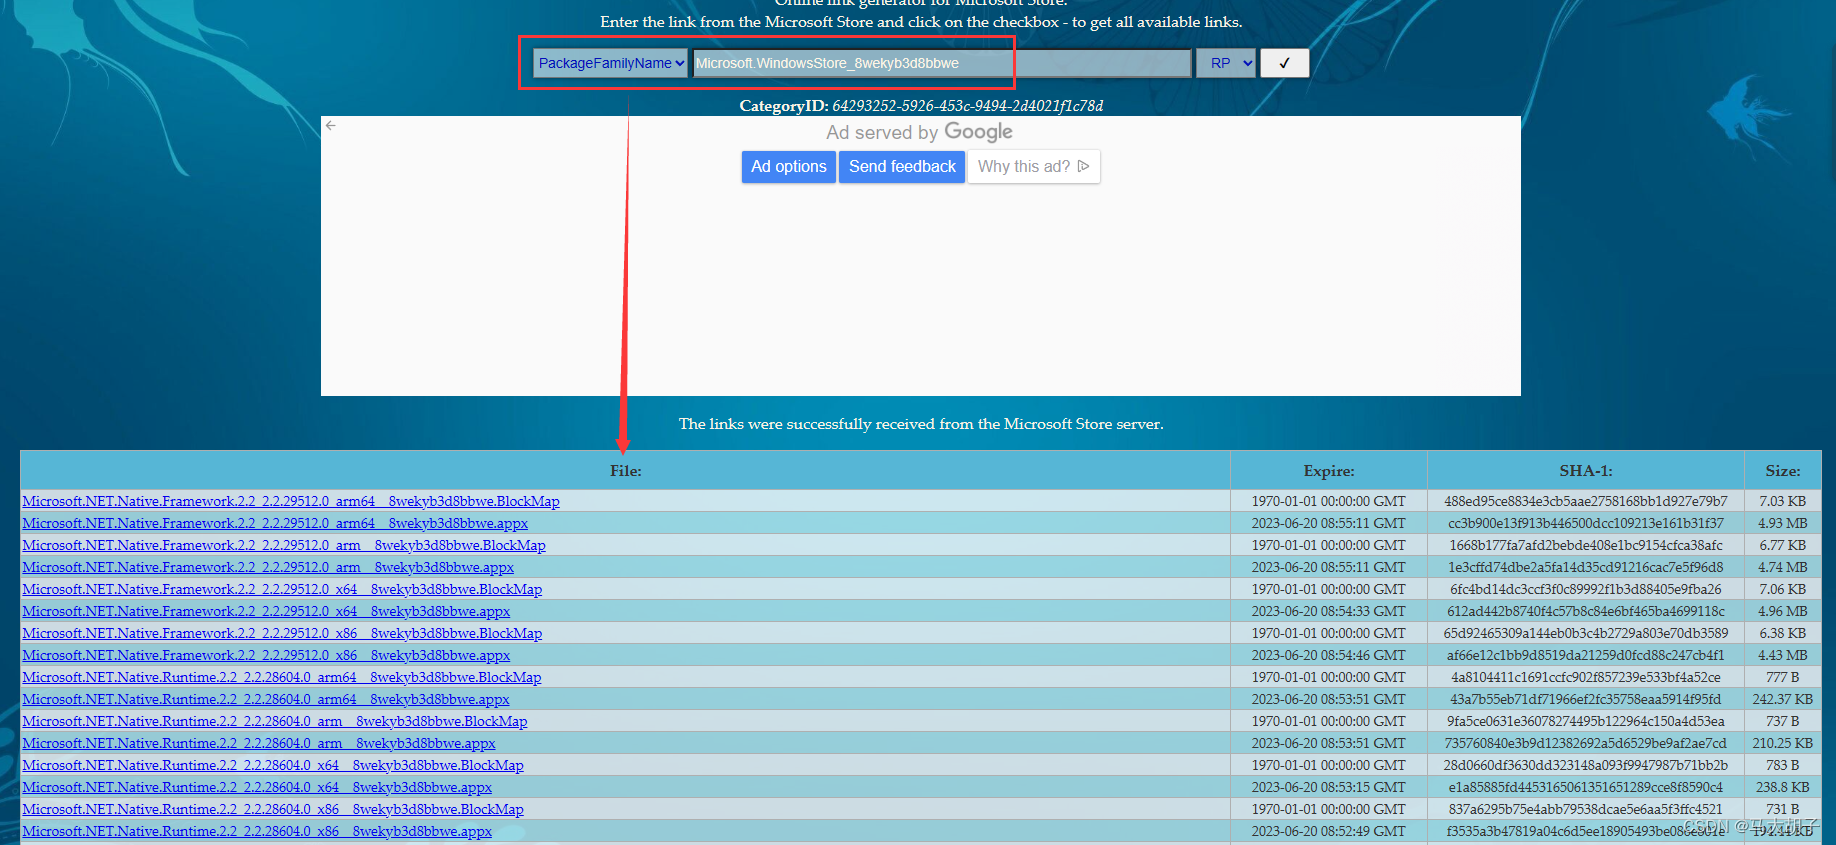Download Native.Runtime 28604.0 x86 appx link
This screenshot has height=845, width=1836.
coord(257,831)
